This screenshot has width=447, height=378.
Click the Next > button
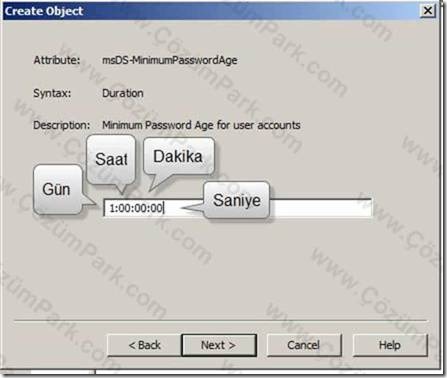tap(219, 345)
